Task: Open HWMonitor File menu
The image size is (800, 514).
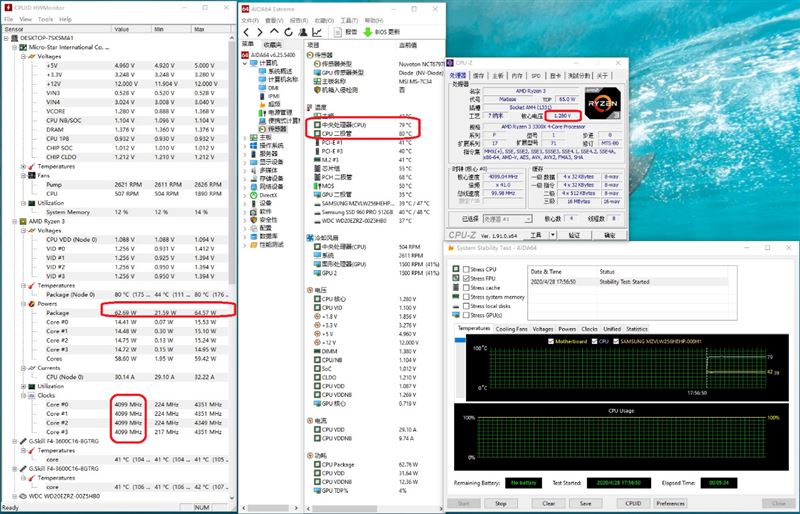Action: click(x=9, y=19)
